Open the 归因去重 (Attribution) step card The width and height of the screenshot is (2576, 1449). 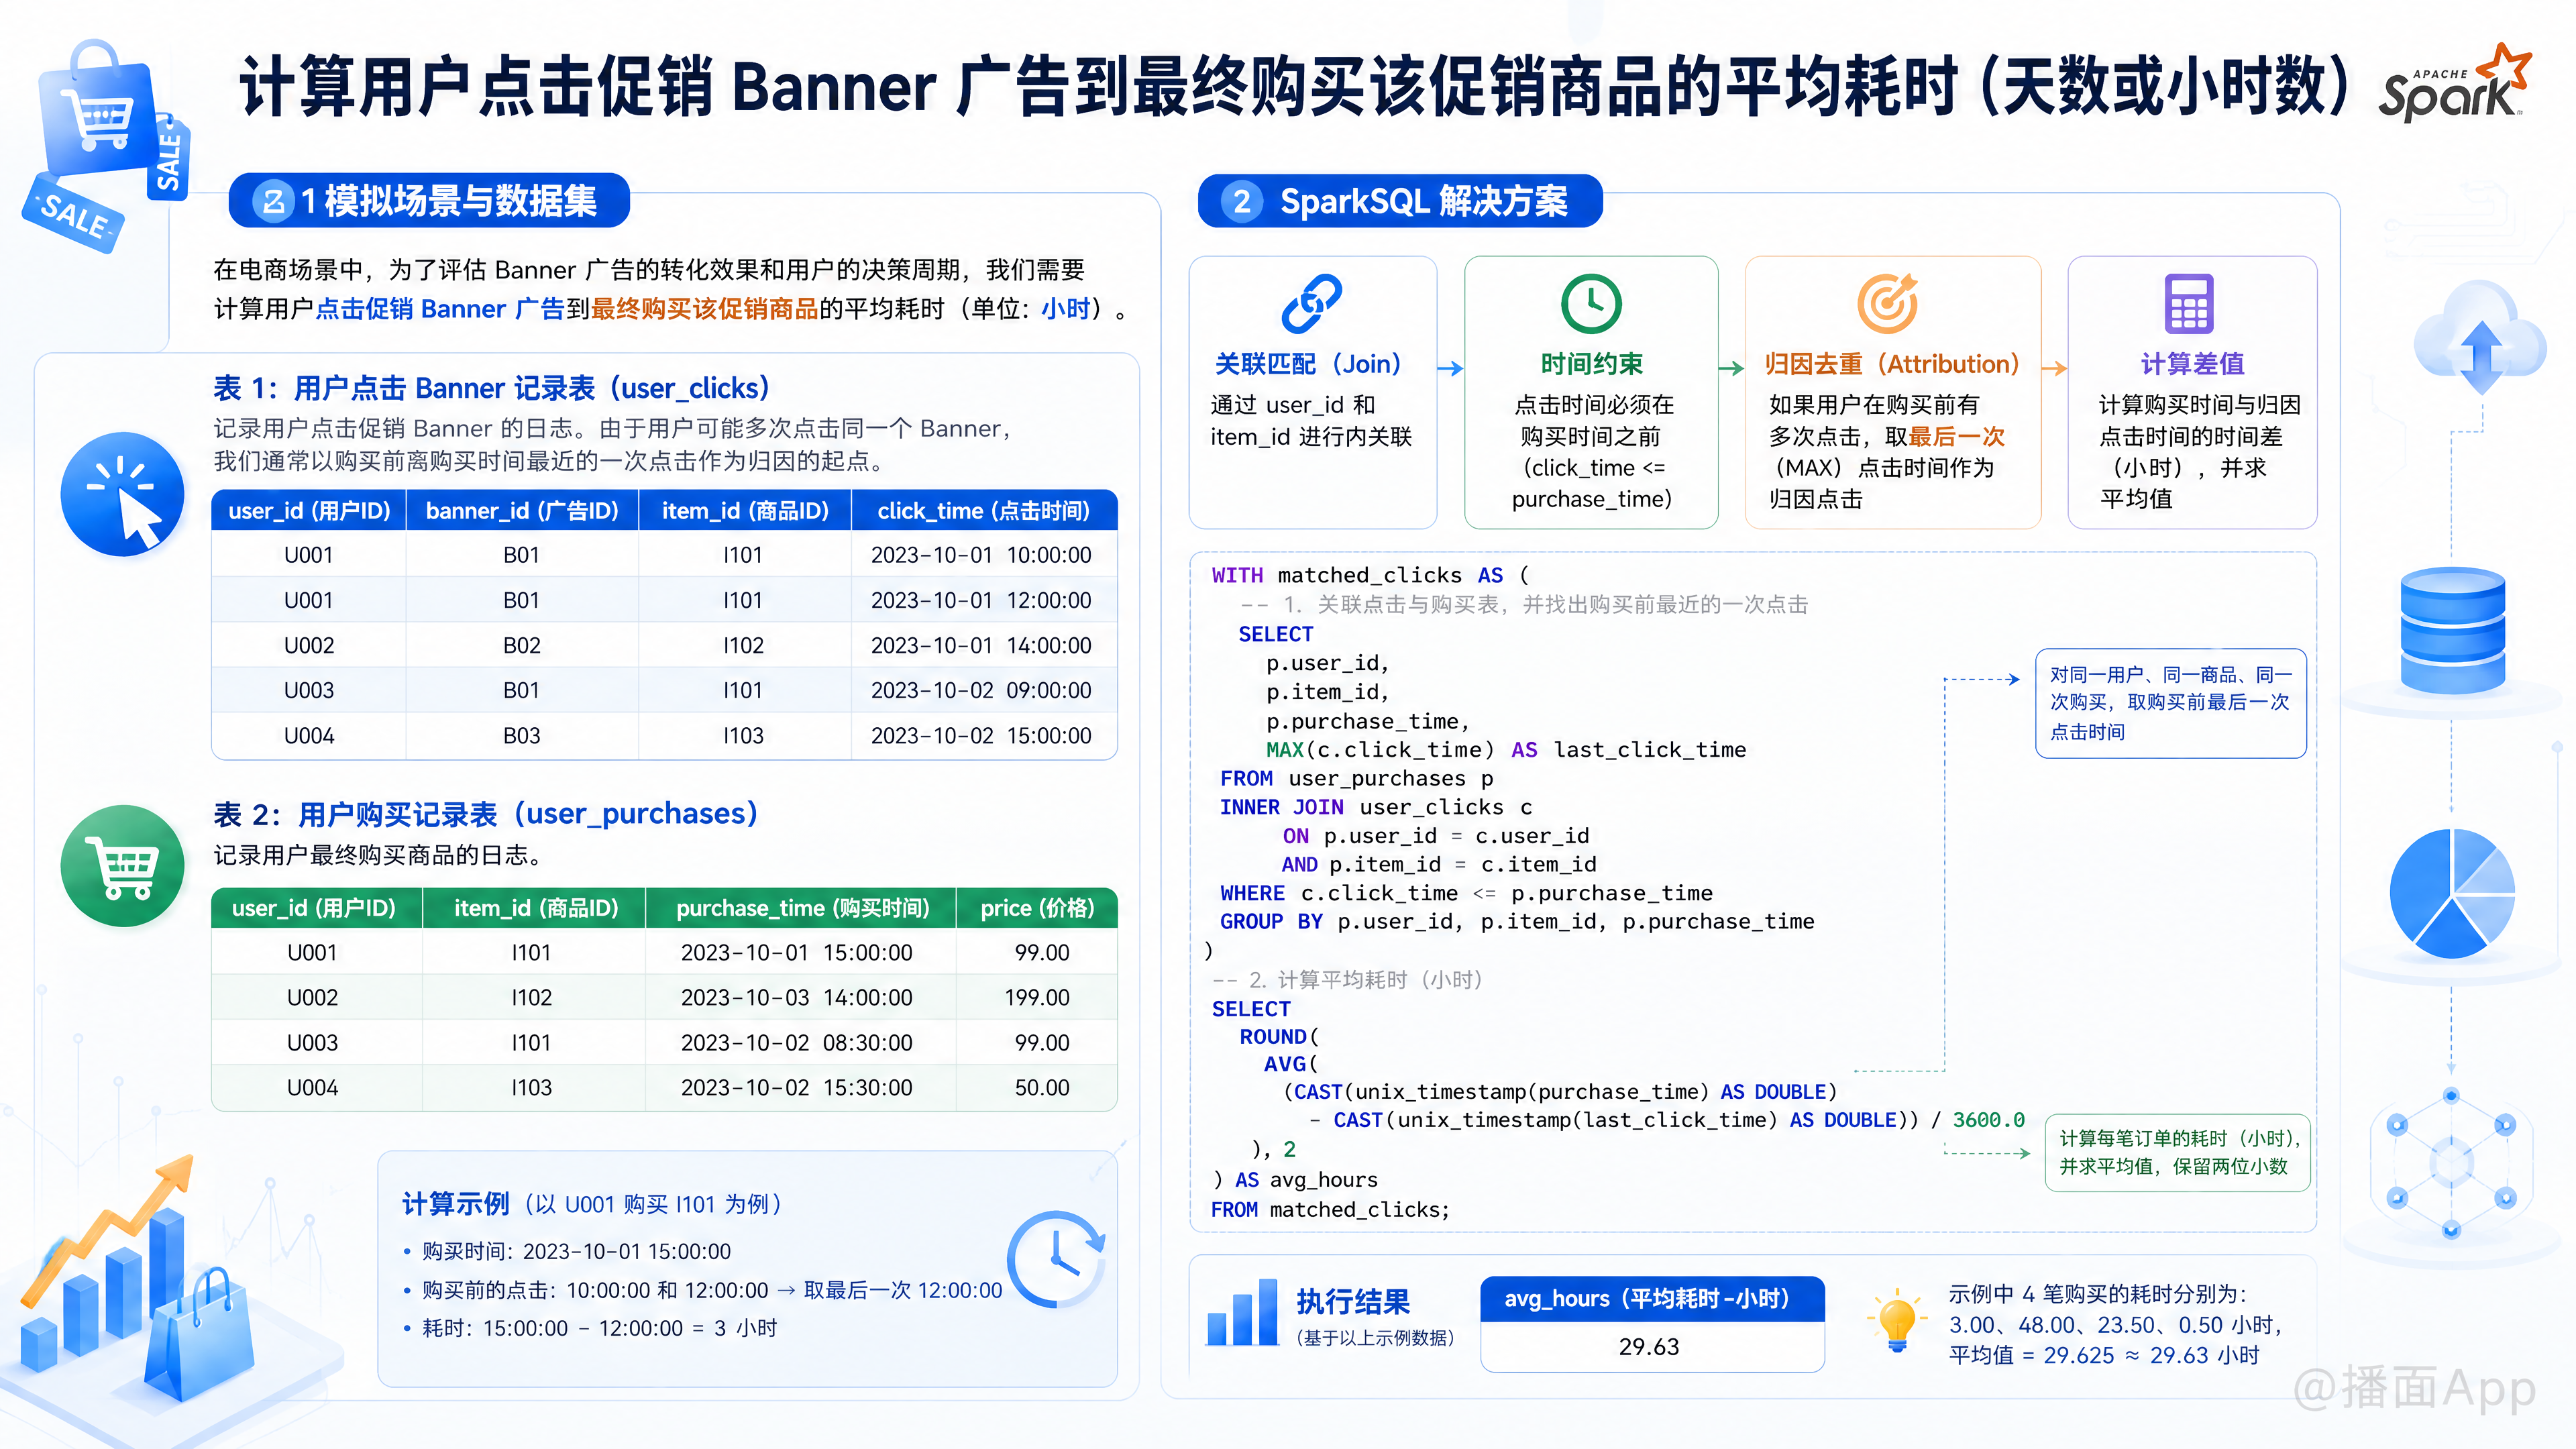point(1892,392)
